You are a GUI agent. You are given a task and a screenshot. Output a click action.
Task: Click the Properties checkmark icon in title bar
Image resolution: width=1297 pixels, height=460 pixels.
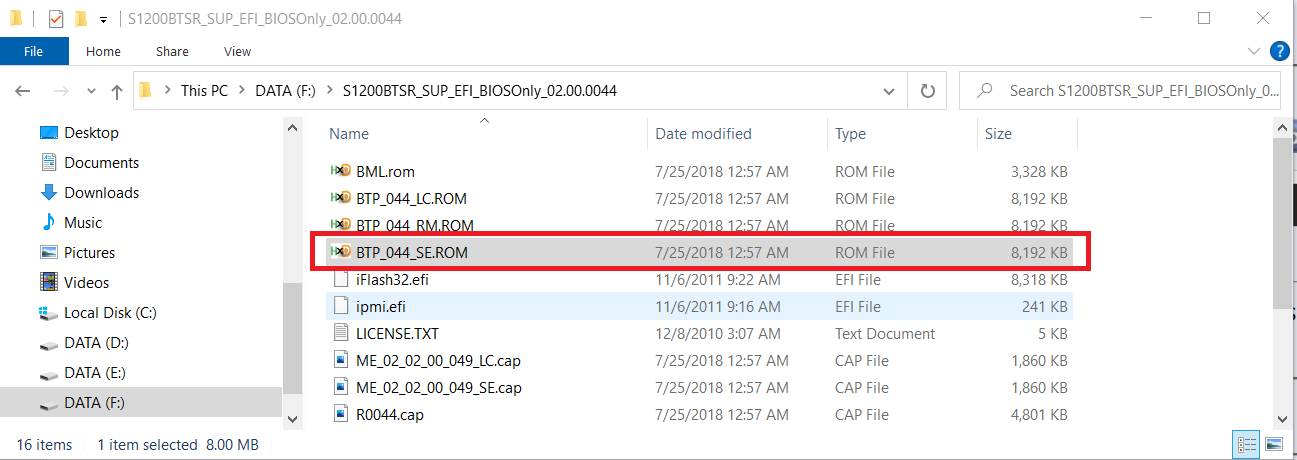pyautogui.click(x=56, y=19)
